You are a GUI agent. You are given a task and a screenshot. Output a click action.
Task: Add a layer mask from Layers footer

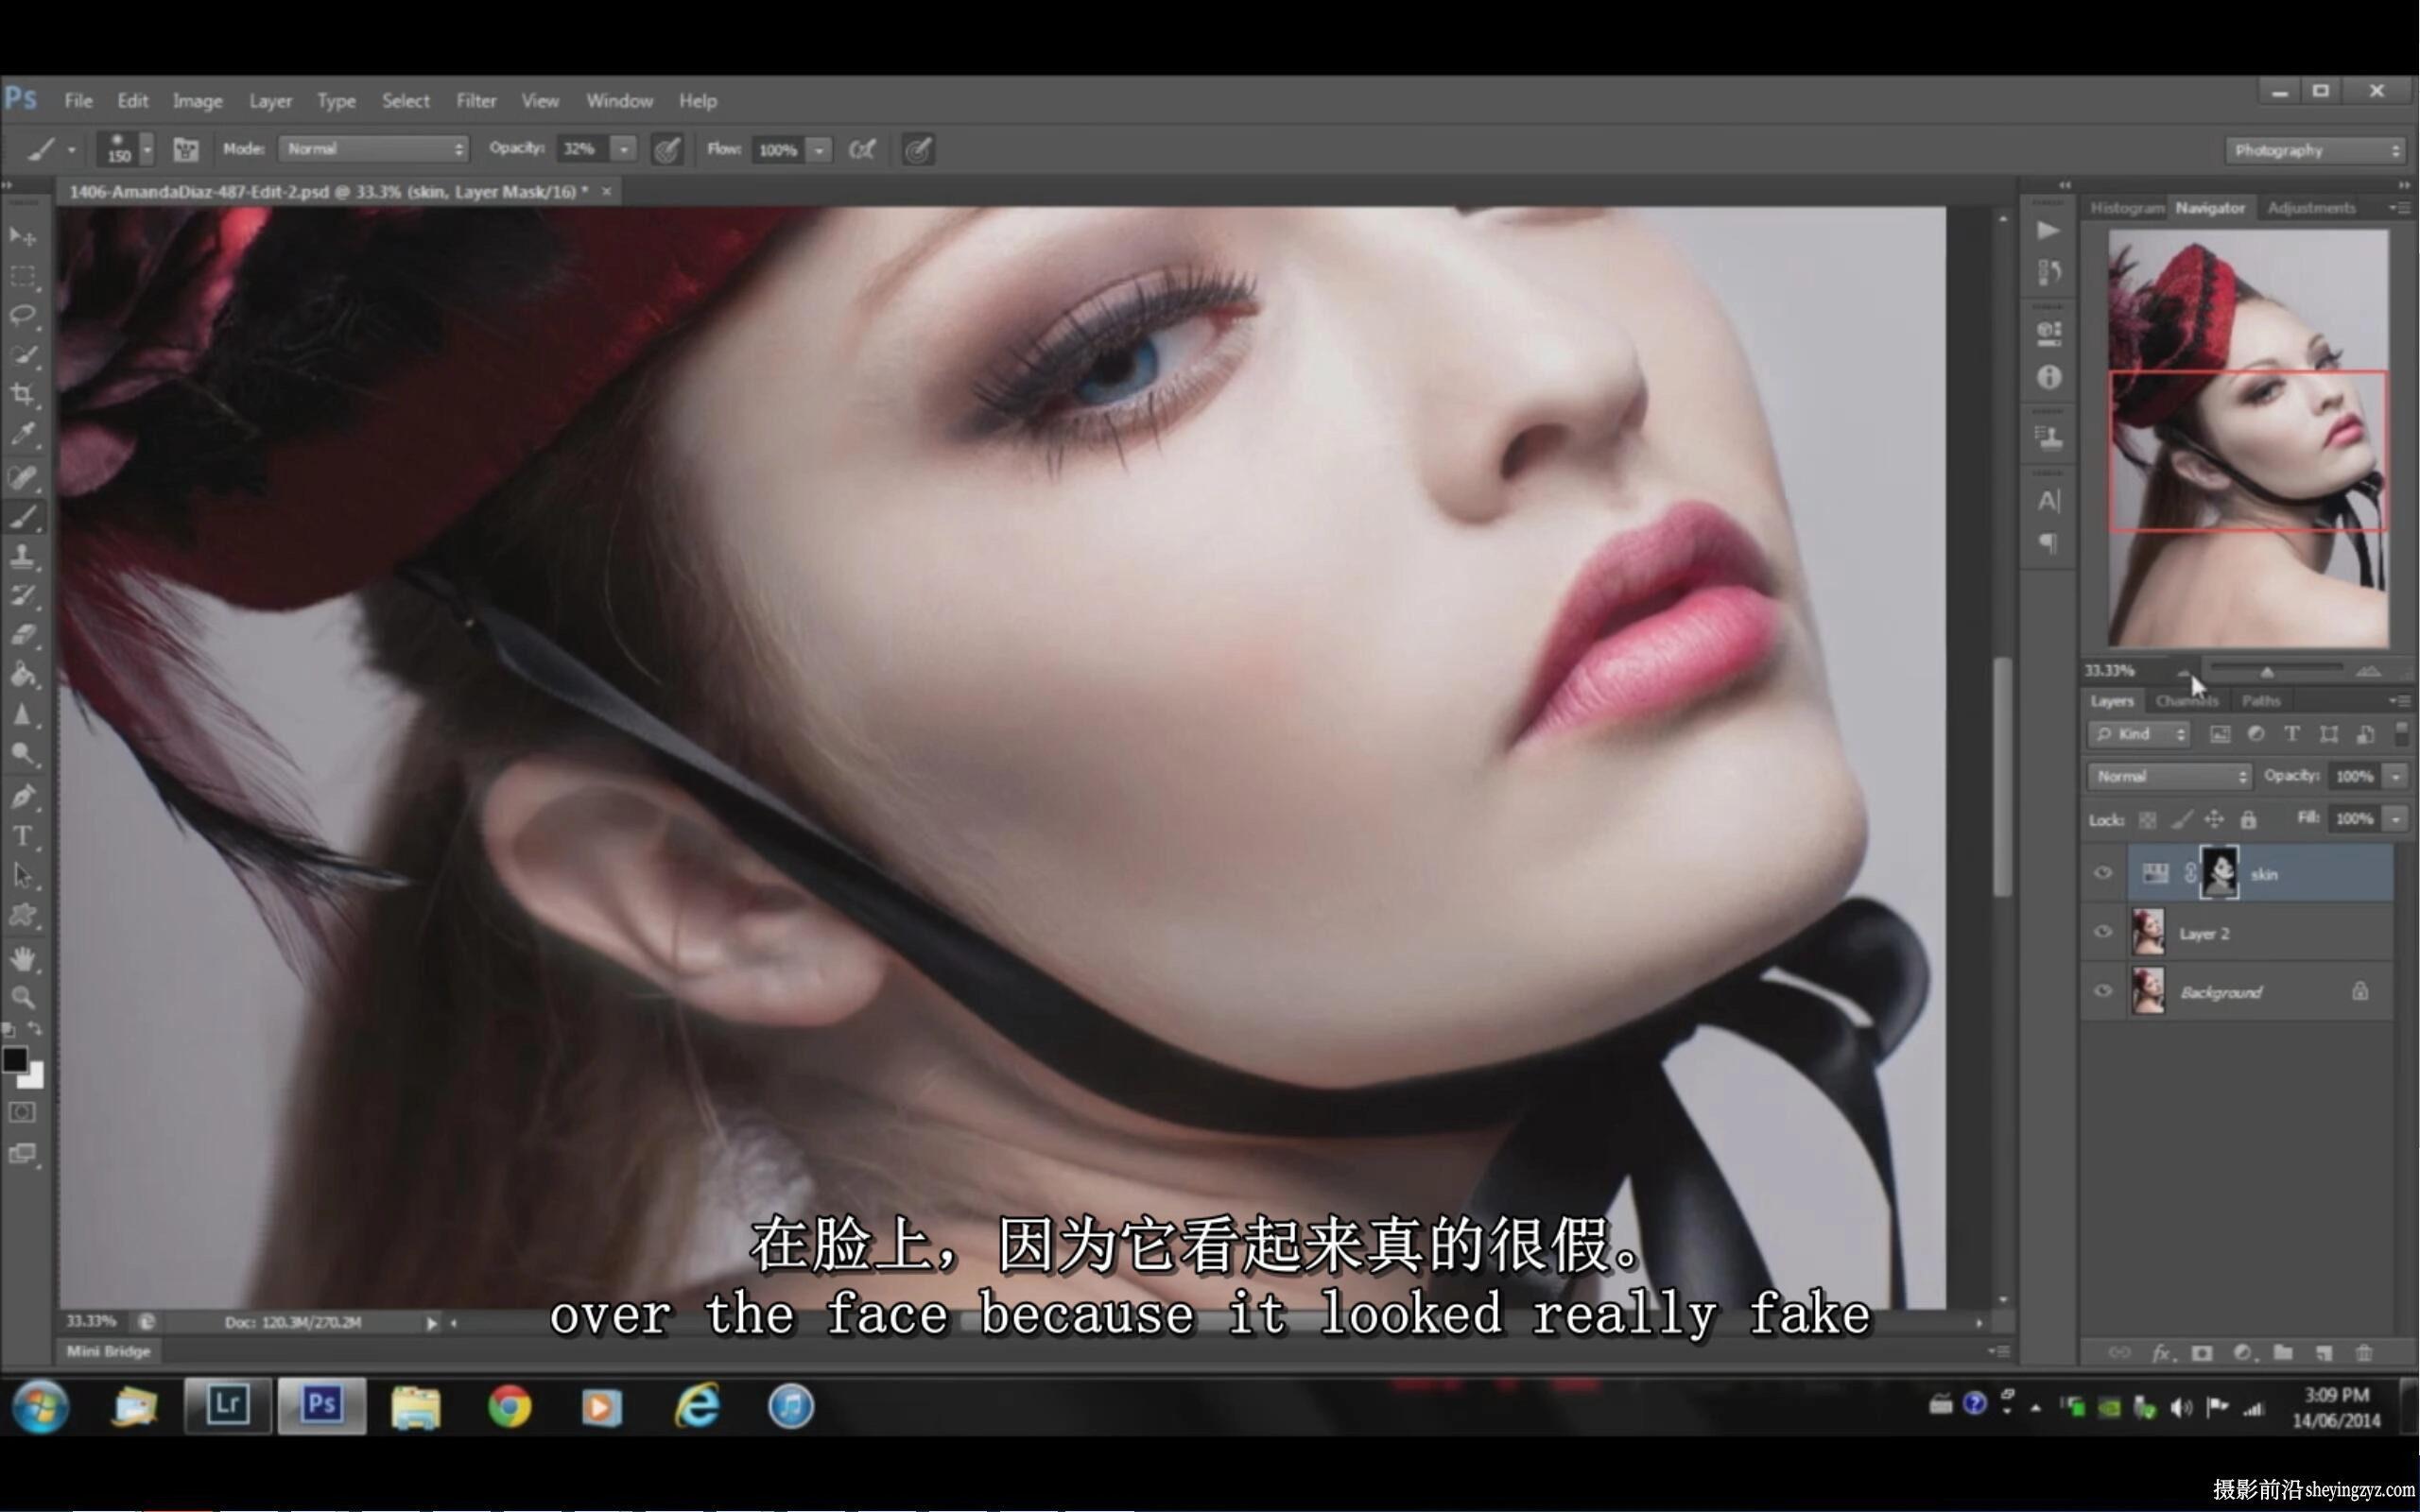pos(2202,1353)
